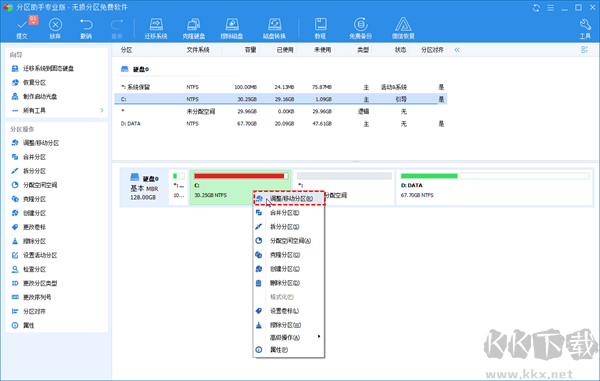600x381 pixels.
Task: Choose 更改序列号 in the left sidebar
Action: coord(31,297)
